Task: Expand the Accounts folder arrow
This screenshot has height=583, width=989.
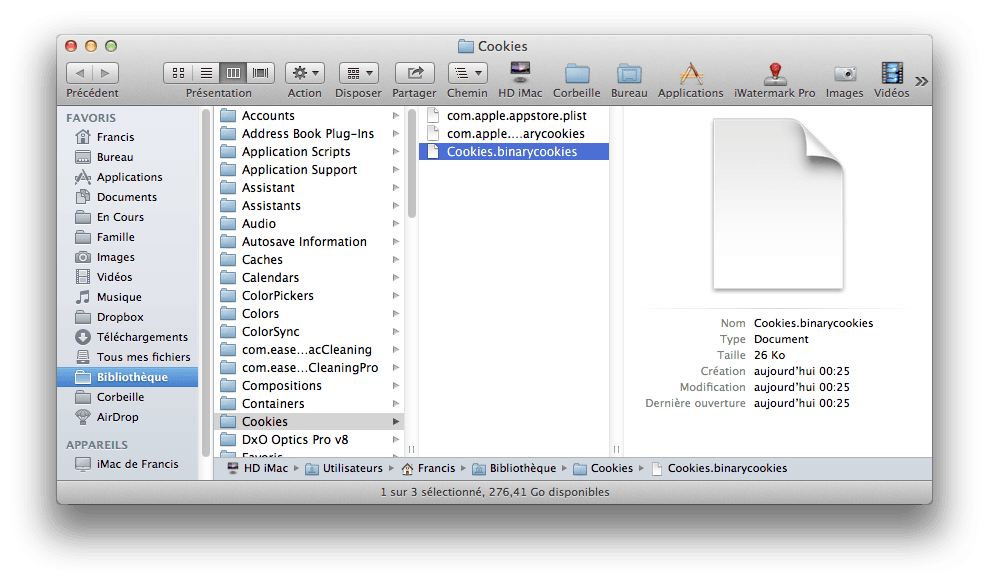Action: 395,115
